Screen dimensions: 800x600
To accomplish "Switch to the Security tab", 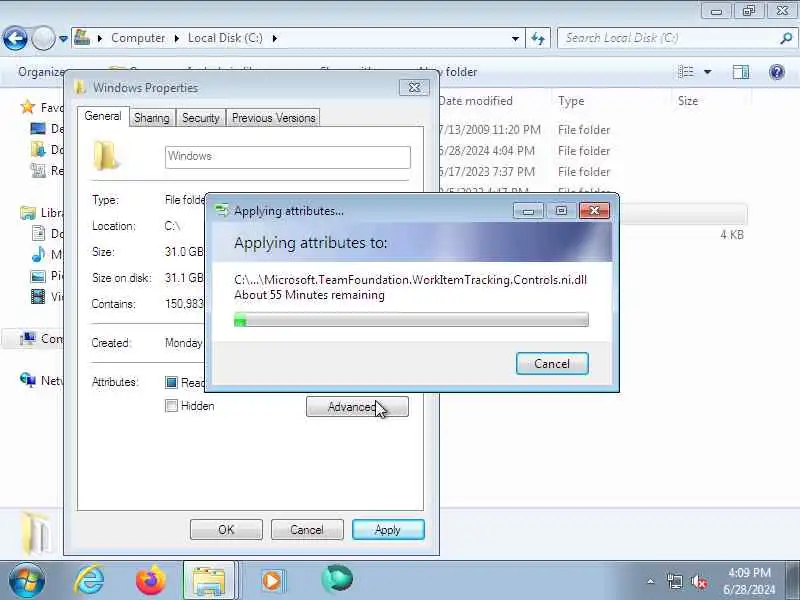I will (201, 118).
